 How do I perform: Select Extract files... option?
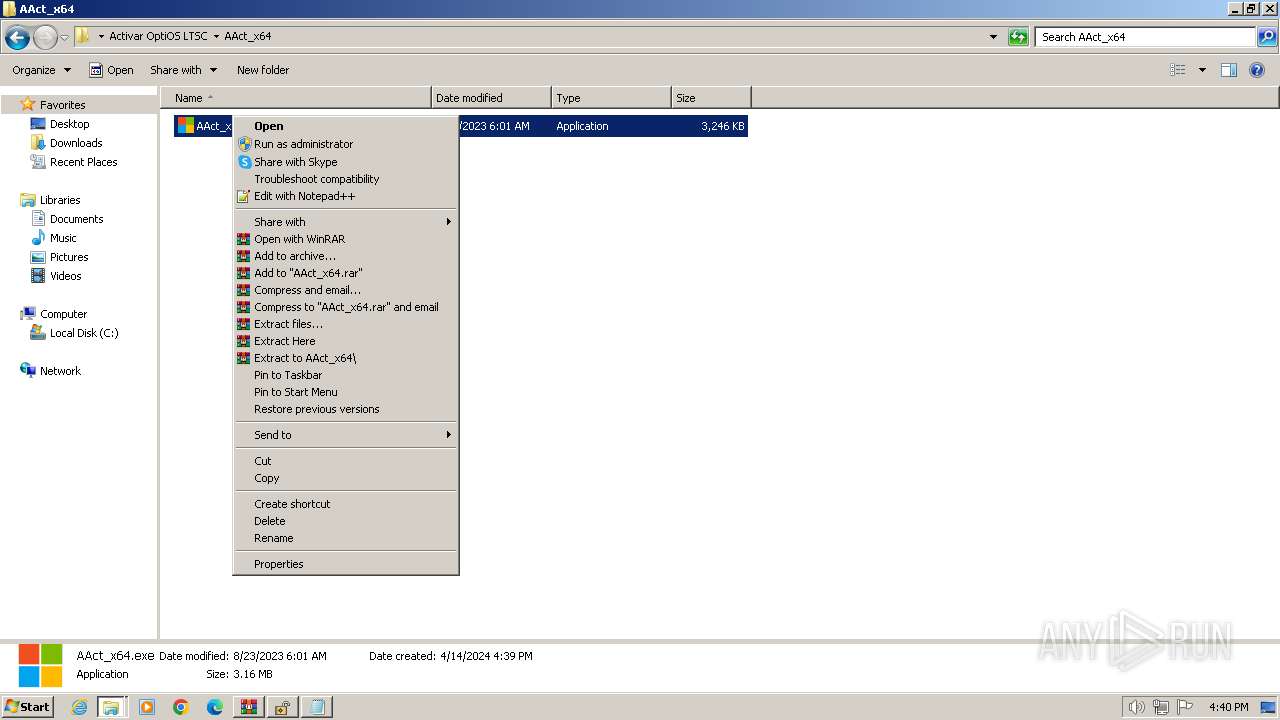[346, 324]
